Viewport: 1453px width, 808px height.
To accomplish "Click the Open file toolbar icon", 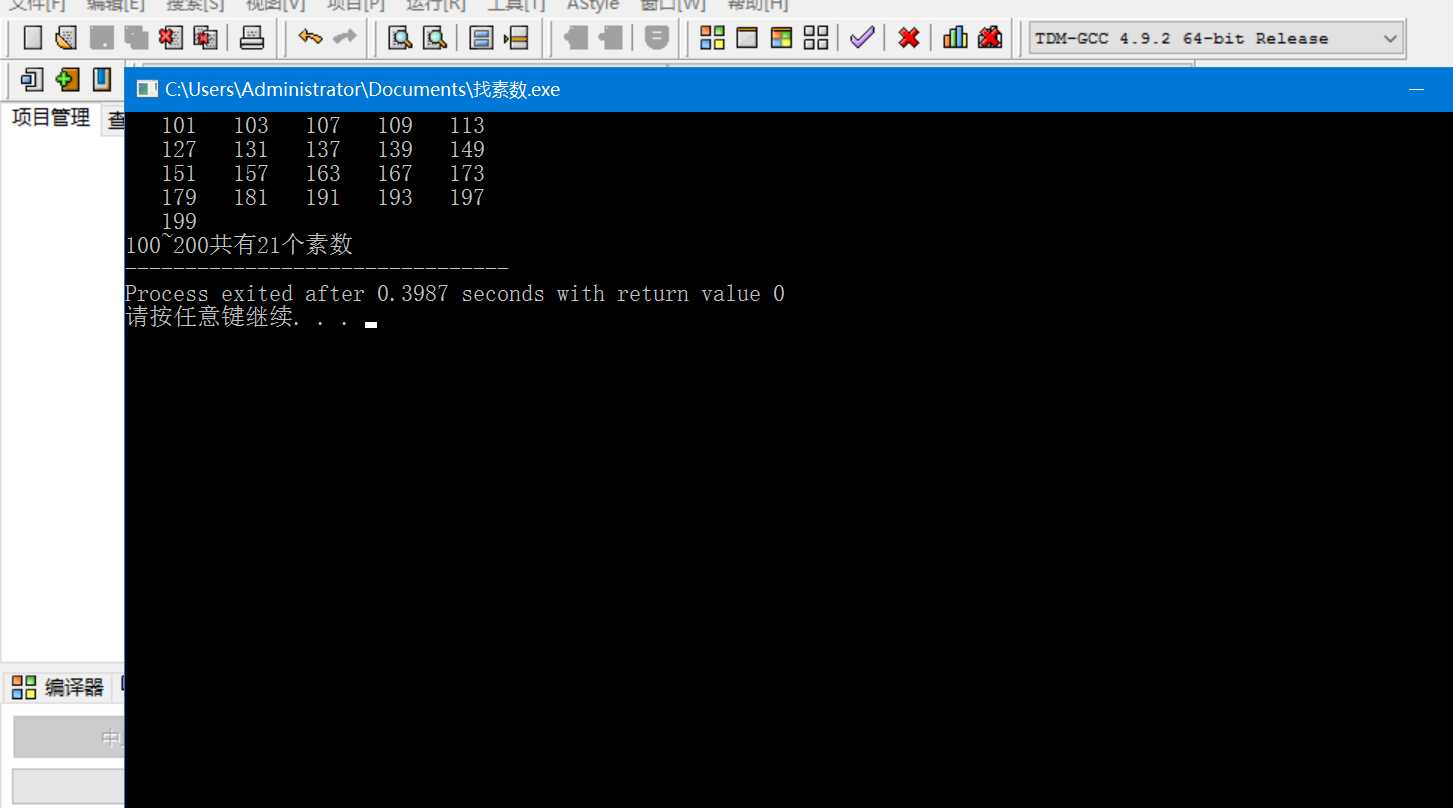I will pyautogui.click(x=66, y=38).
